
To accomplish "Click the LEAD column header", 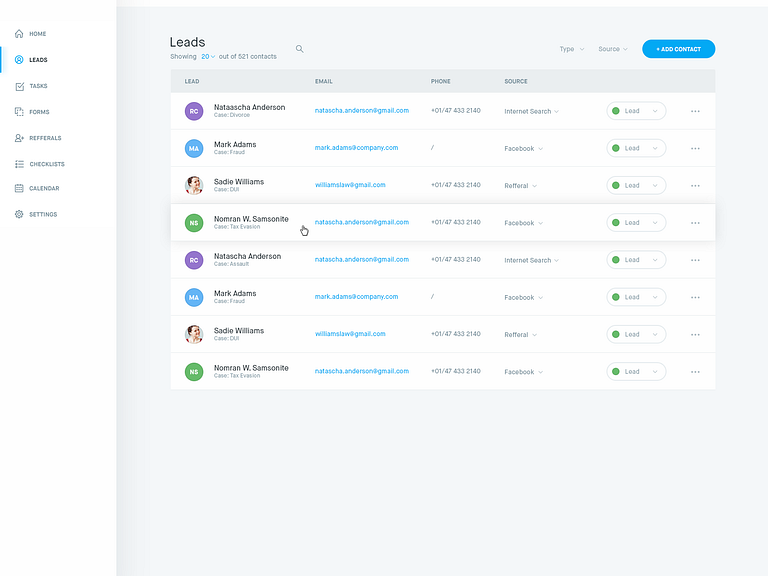I will click(x=192, y=81).
